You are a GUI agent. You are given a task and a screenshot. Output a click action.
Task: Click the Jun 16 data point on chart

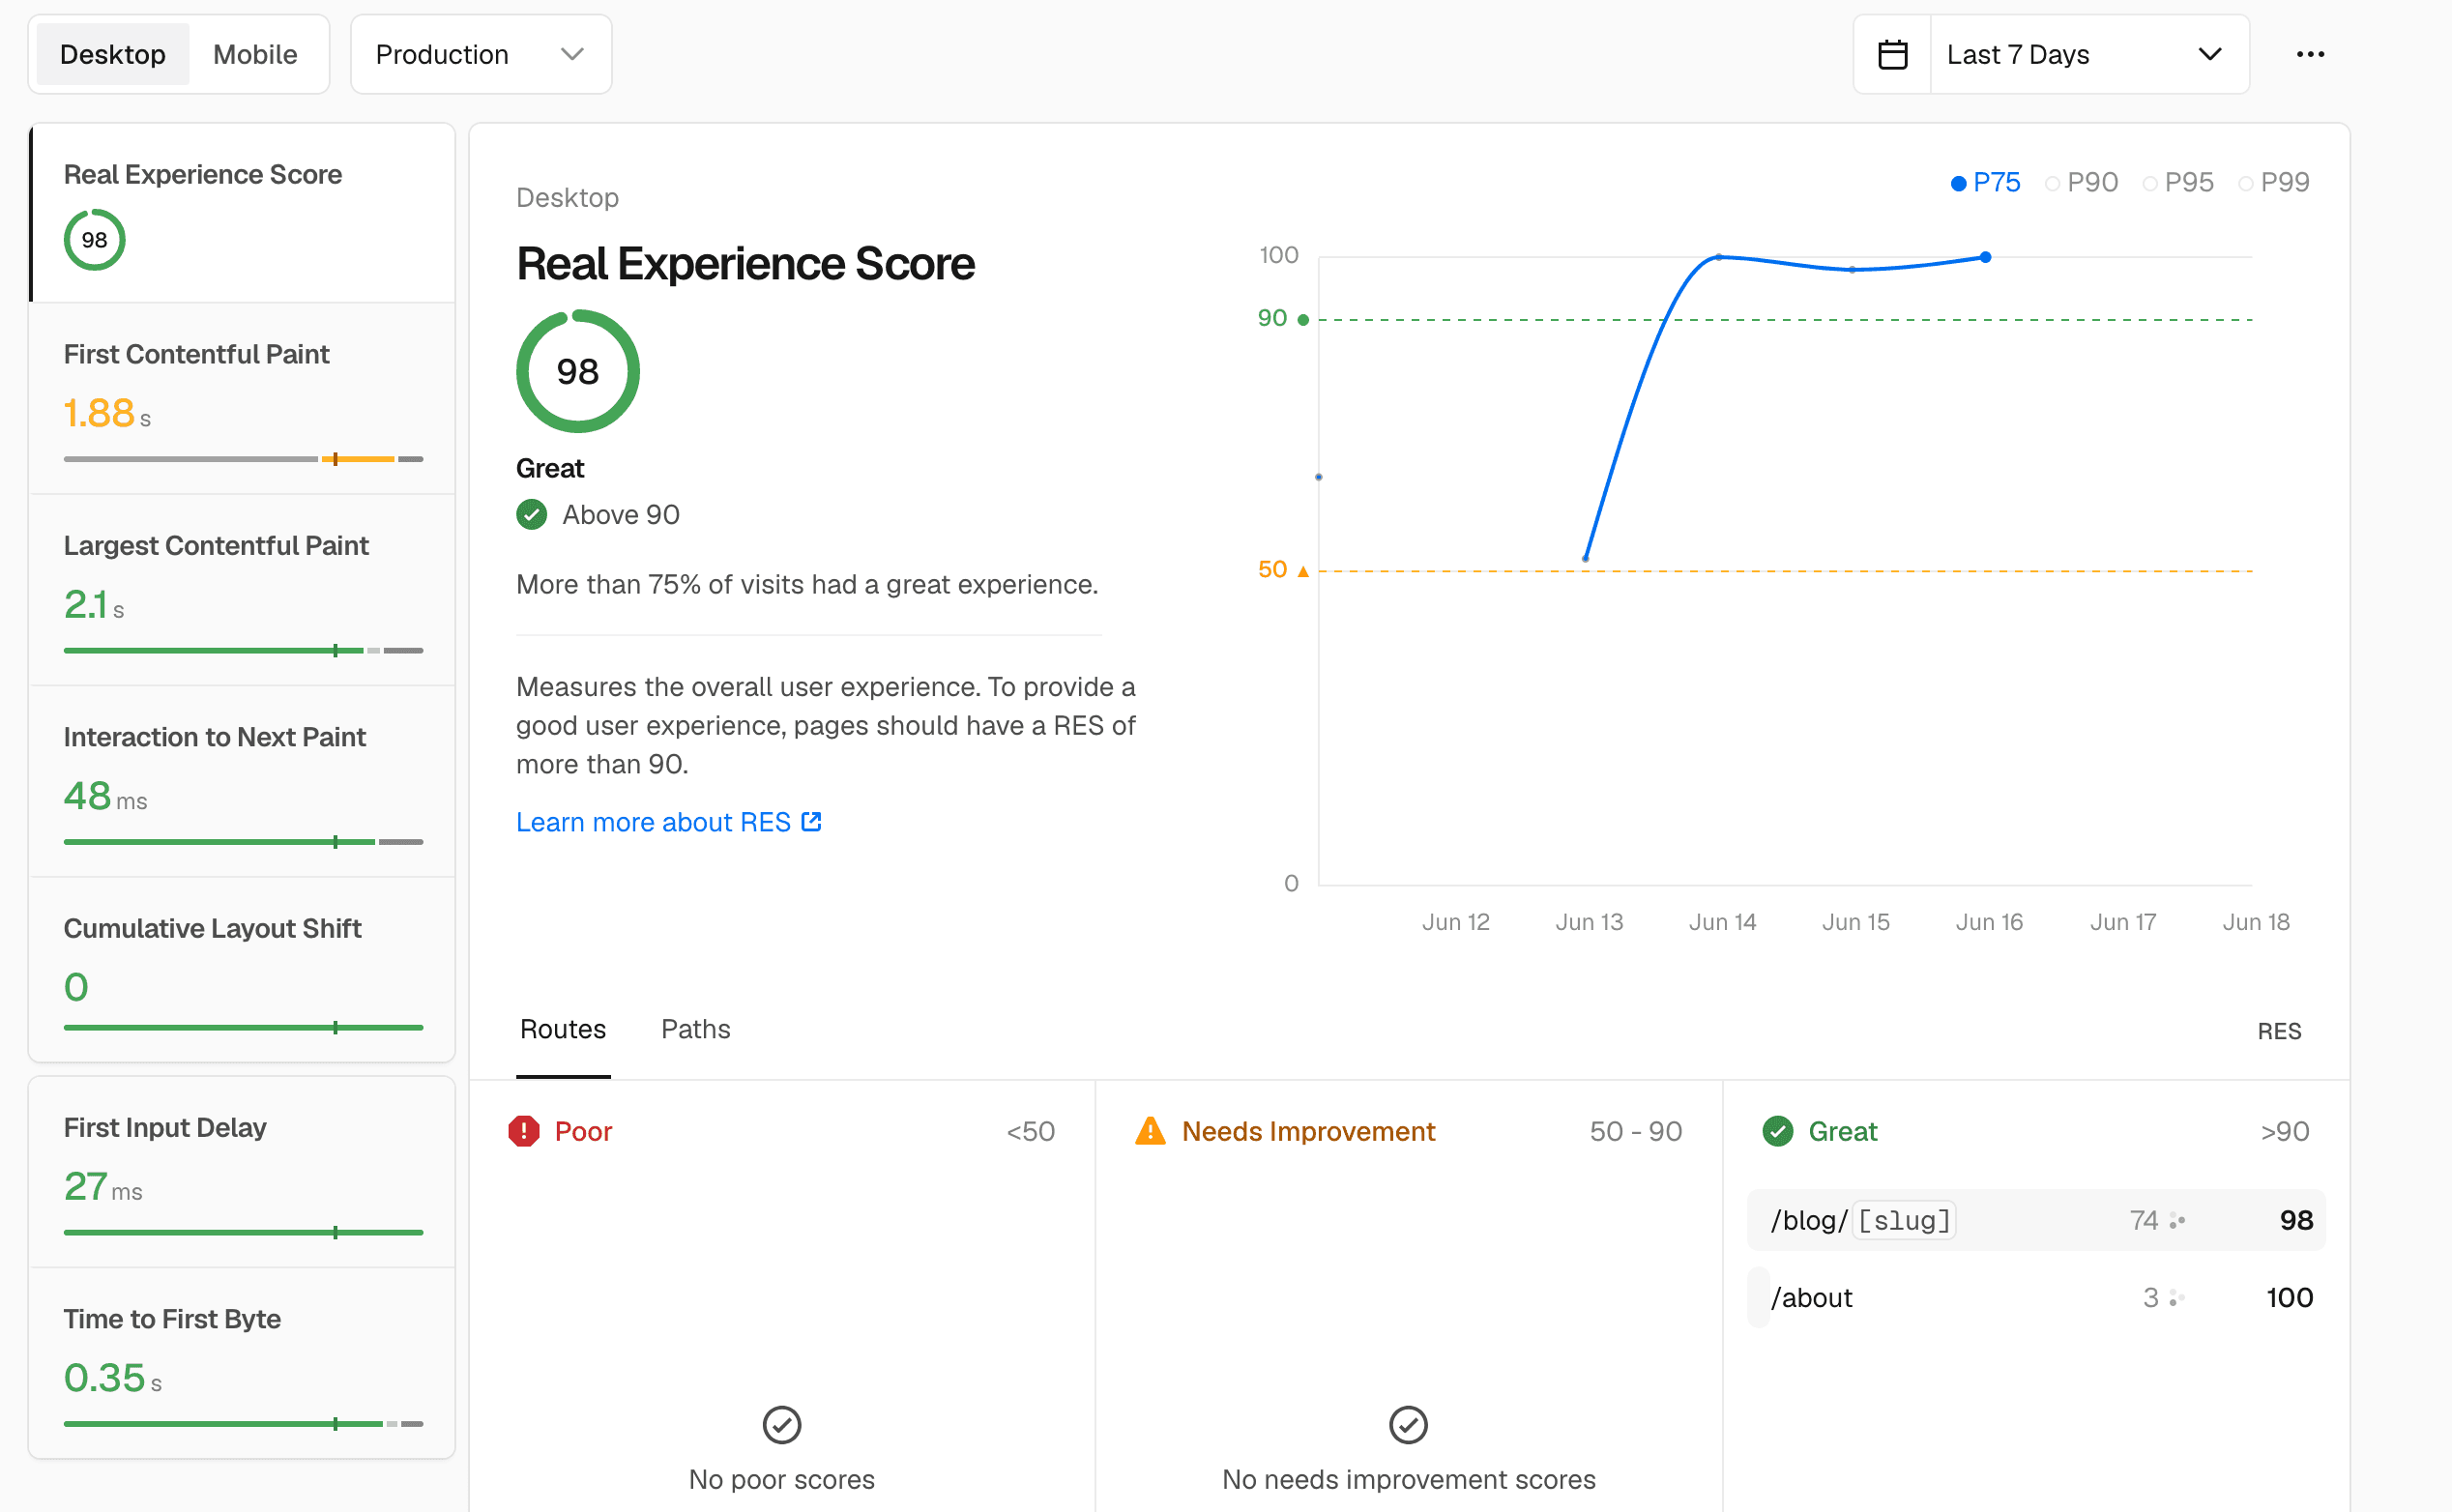coord(1986,257)
